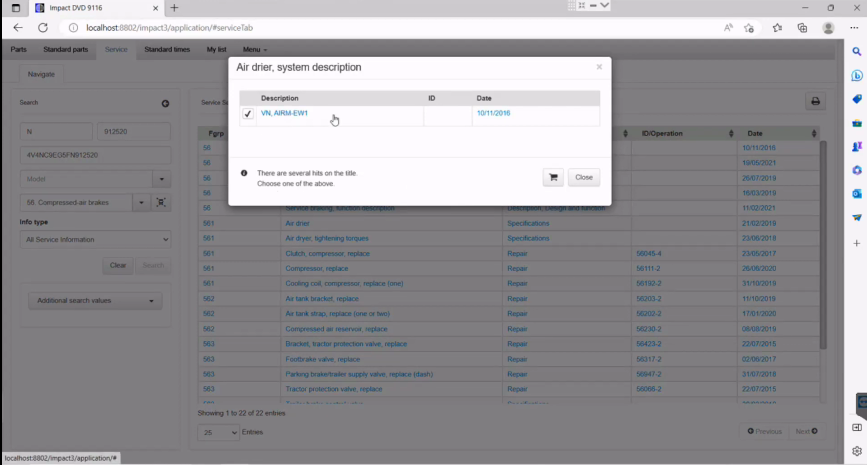This screenshot has height=465, width=867.
Task: Click the plus icon beside Search
Action: pos(165,103)
